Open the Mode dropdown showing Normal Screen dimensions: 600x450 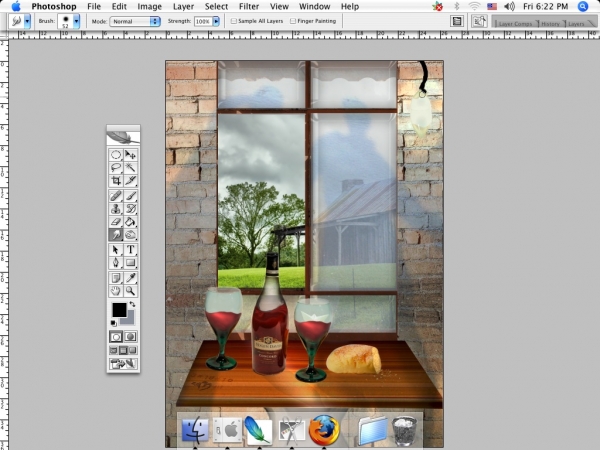click(x=135, y=21)
